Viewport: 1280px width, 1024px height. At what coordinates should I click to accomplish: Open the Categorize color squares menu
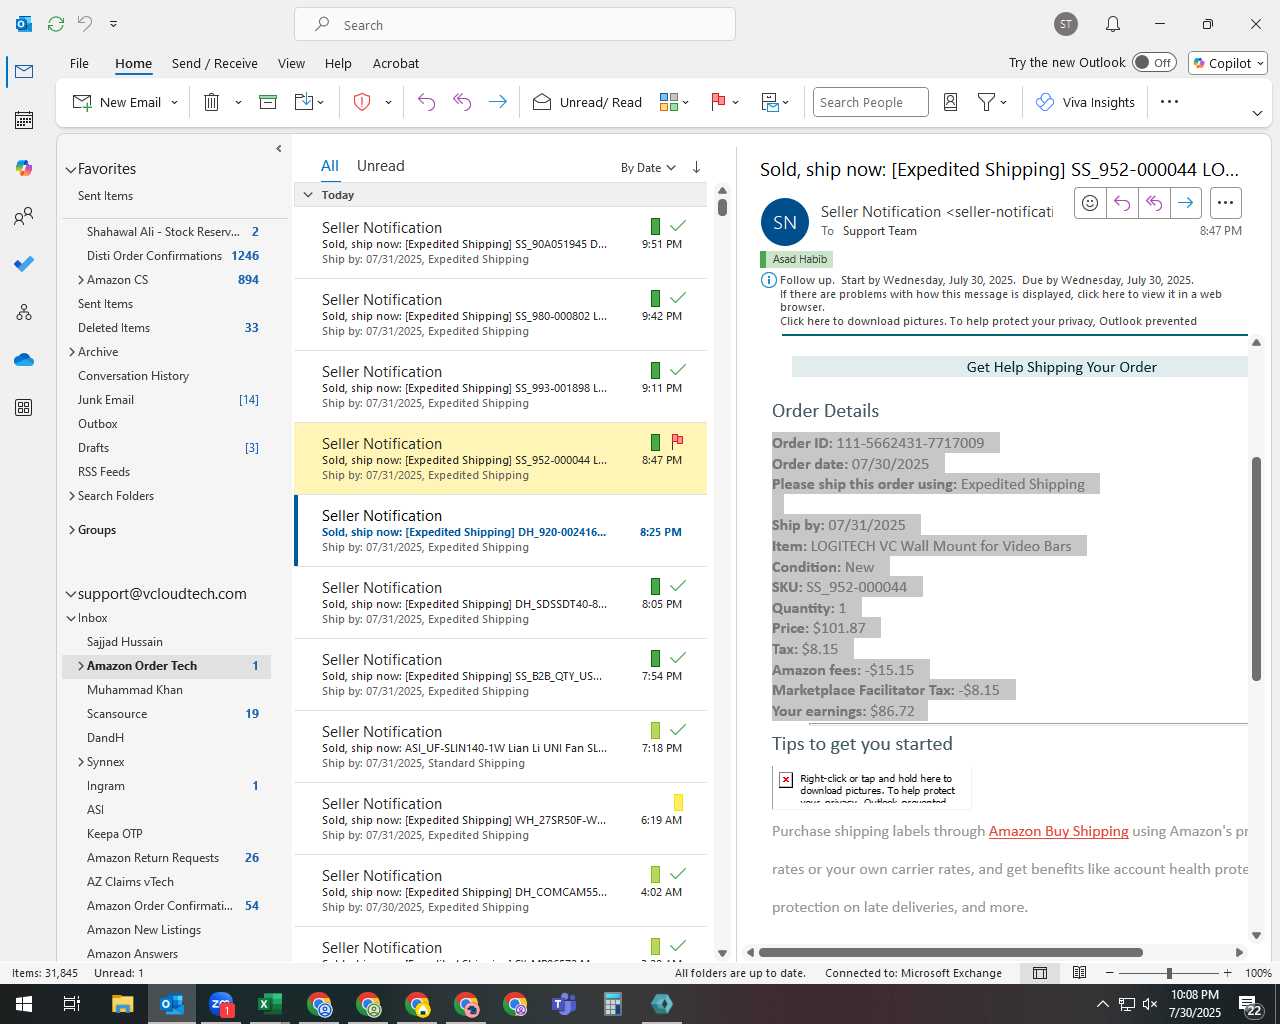click(674, 102)
